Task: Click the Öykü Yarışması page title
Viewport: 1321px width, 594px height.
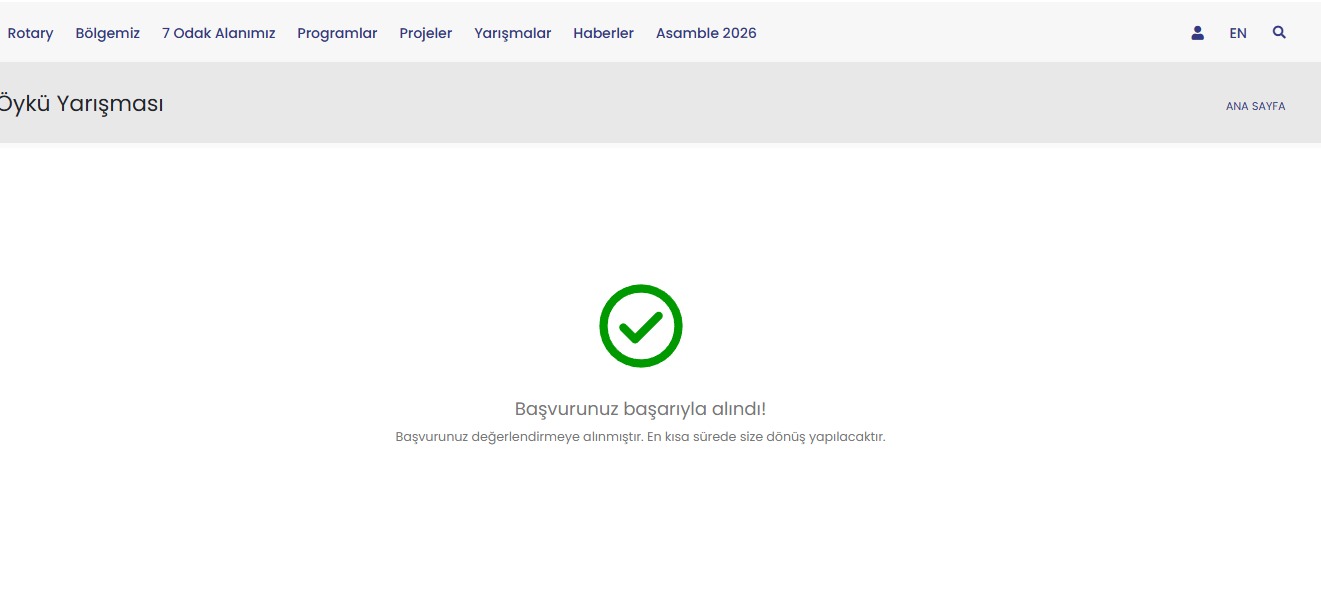Action: (80, 103)
